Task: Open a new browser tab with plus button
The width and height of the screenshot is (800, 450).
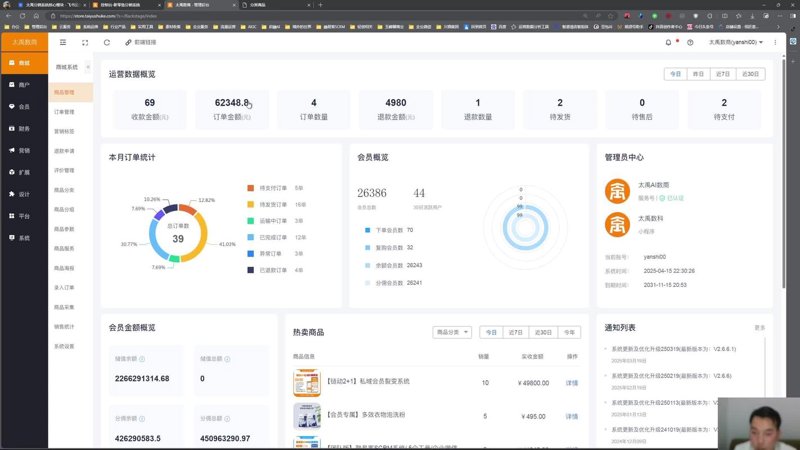Action: 320,5
